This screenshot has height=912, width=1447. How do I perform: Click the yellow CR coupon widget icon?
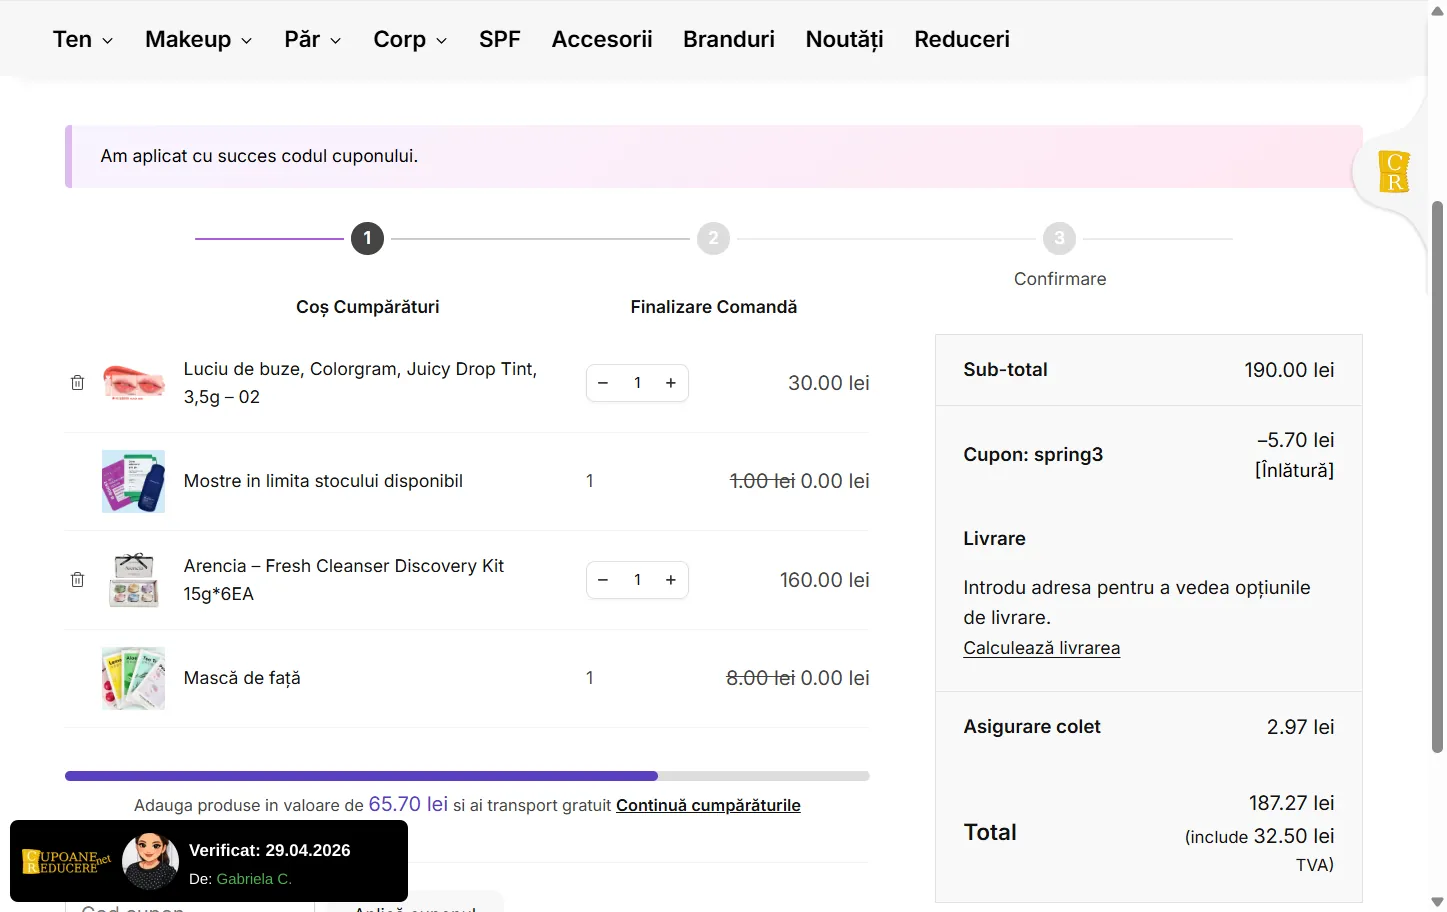1393,172
